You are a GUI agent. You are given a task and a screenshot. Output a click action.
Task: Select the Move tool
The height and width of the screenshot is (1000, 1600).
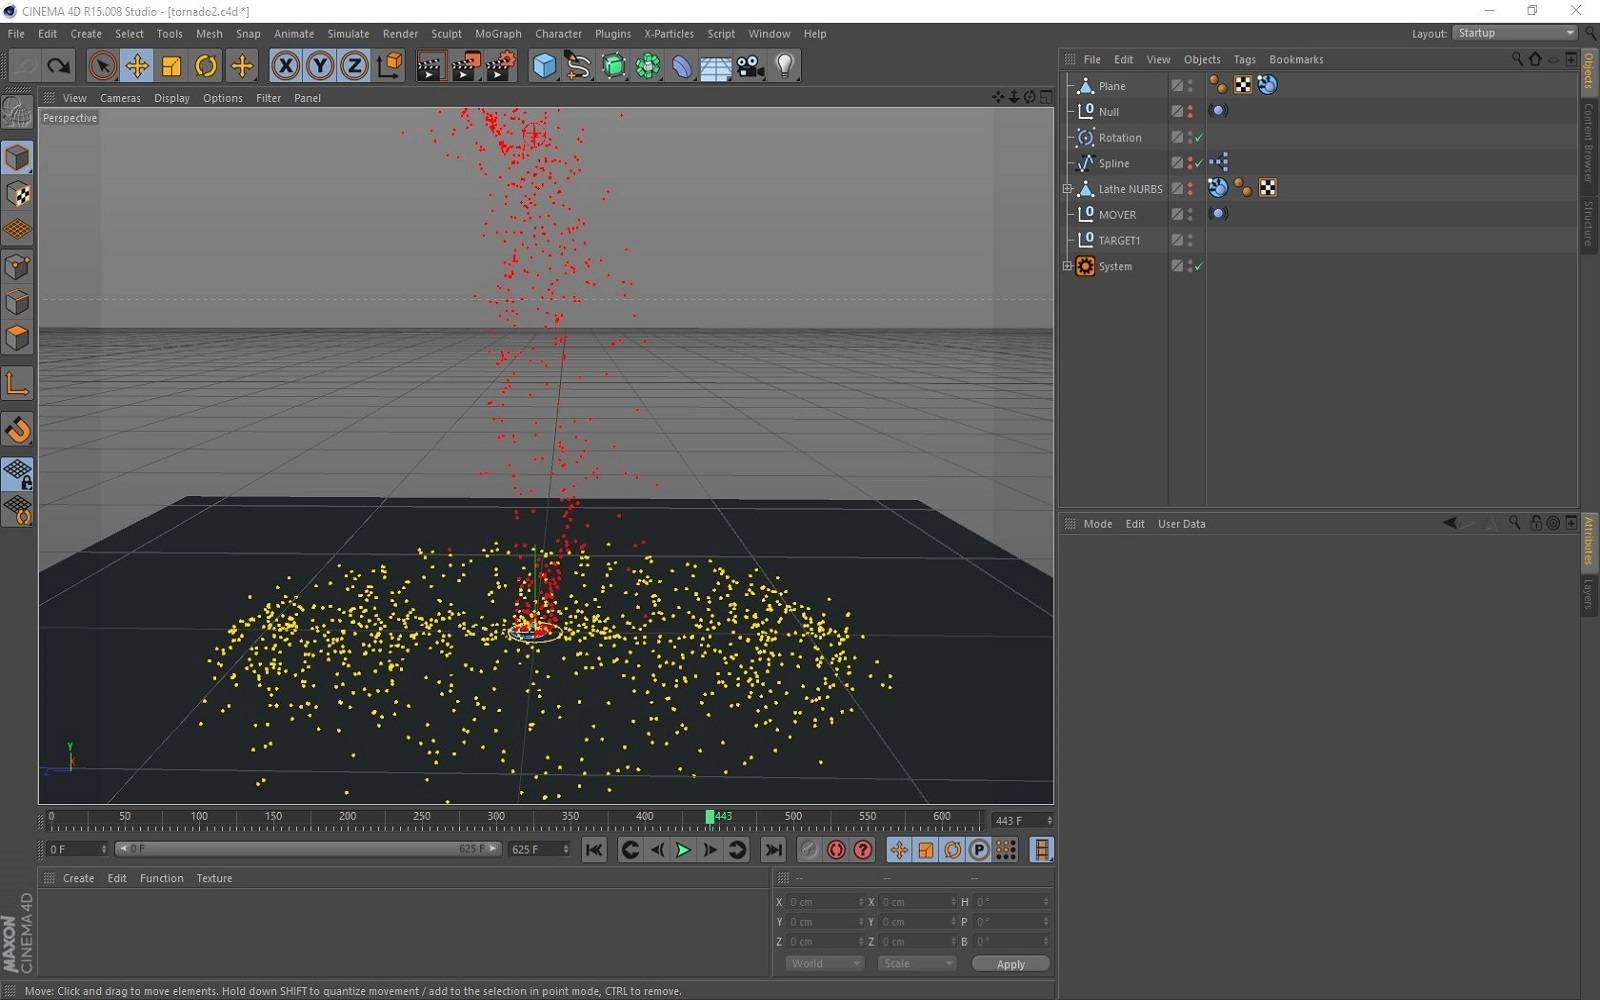click(x=137, y=66)
